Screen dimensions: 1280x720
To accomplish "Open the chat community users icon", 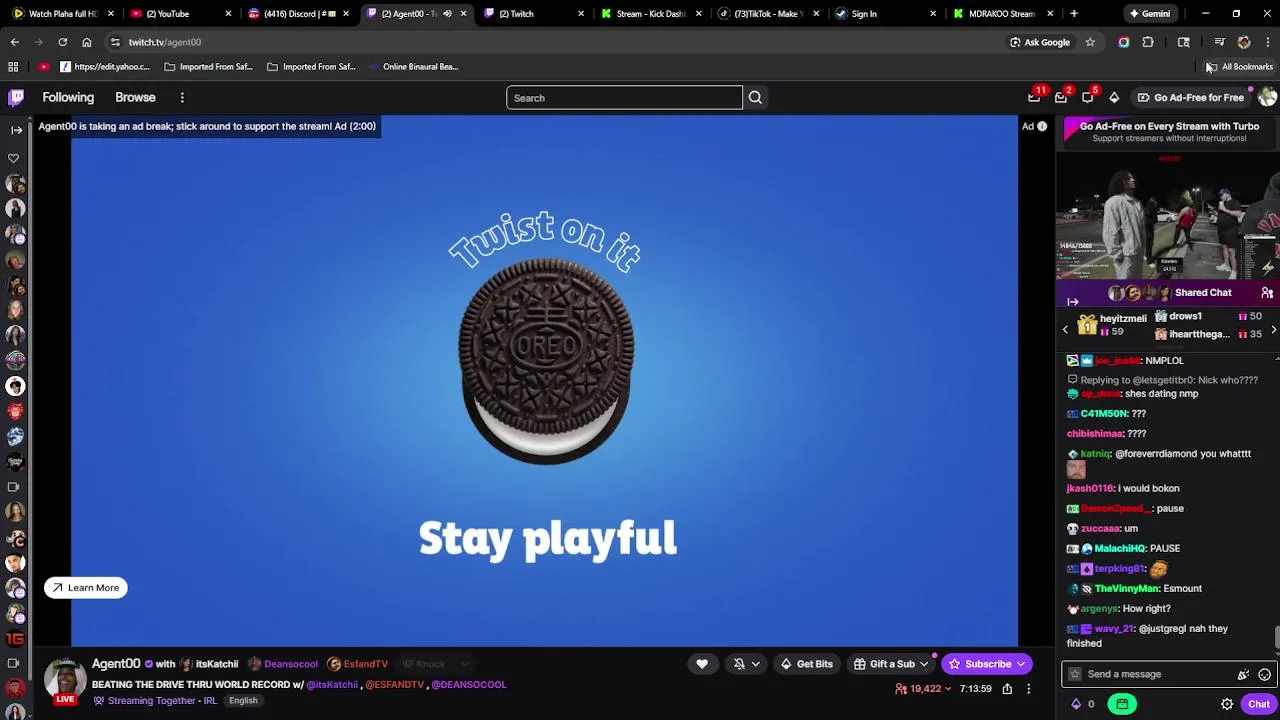I will point(1267,293).
